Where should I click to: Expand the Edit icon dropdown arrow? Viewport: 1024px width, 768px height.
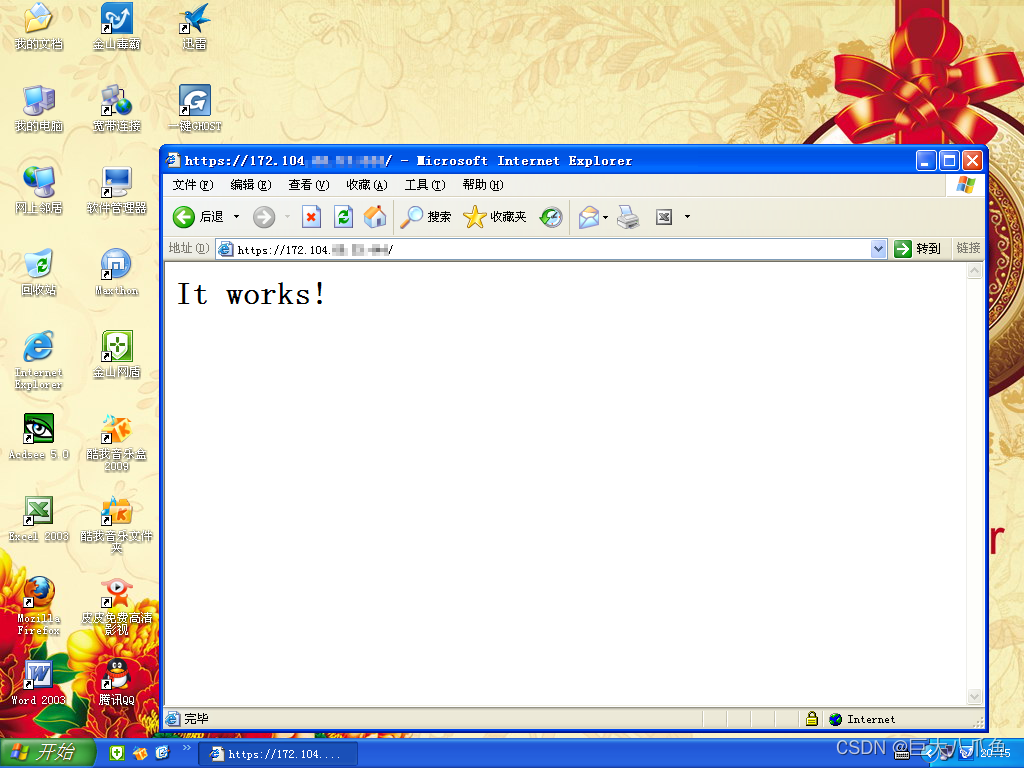[x=687, y=217]
